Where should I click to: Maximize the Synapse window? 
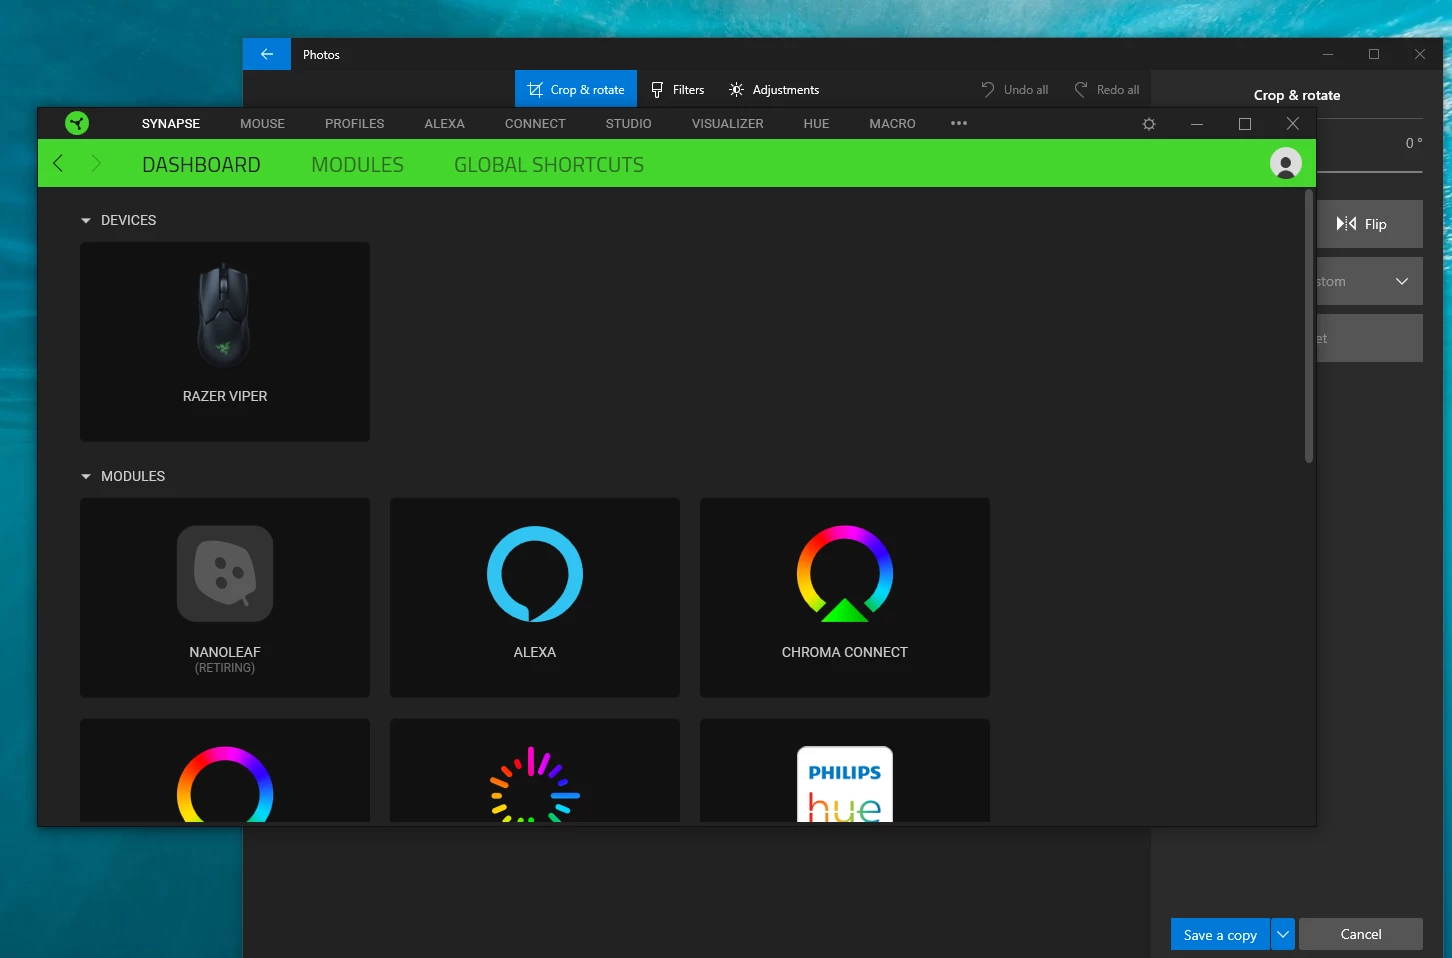tap(1245, 124)
